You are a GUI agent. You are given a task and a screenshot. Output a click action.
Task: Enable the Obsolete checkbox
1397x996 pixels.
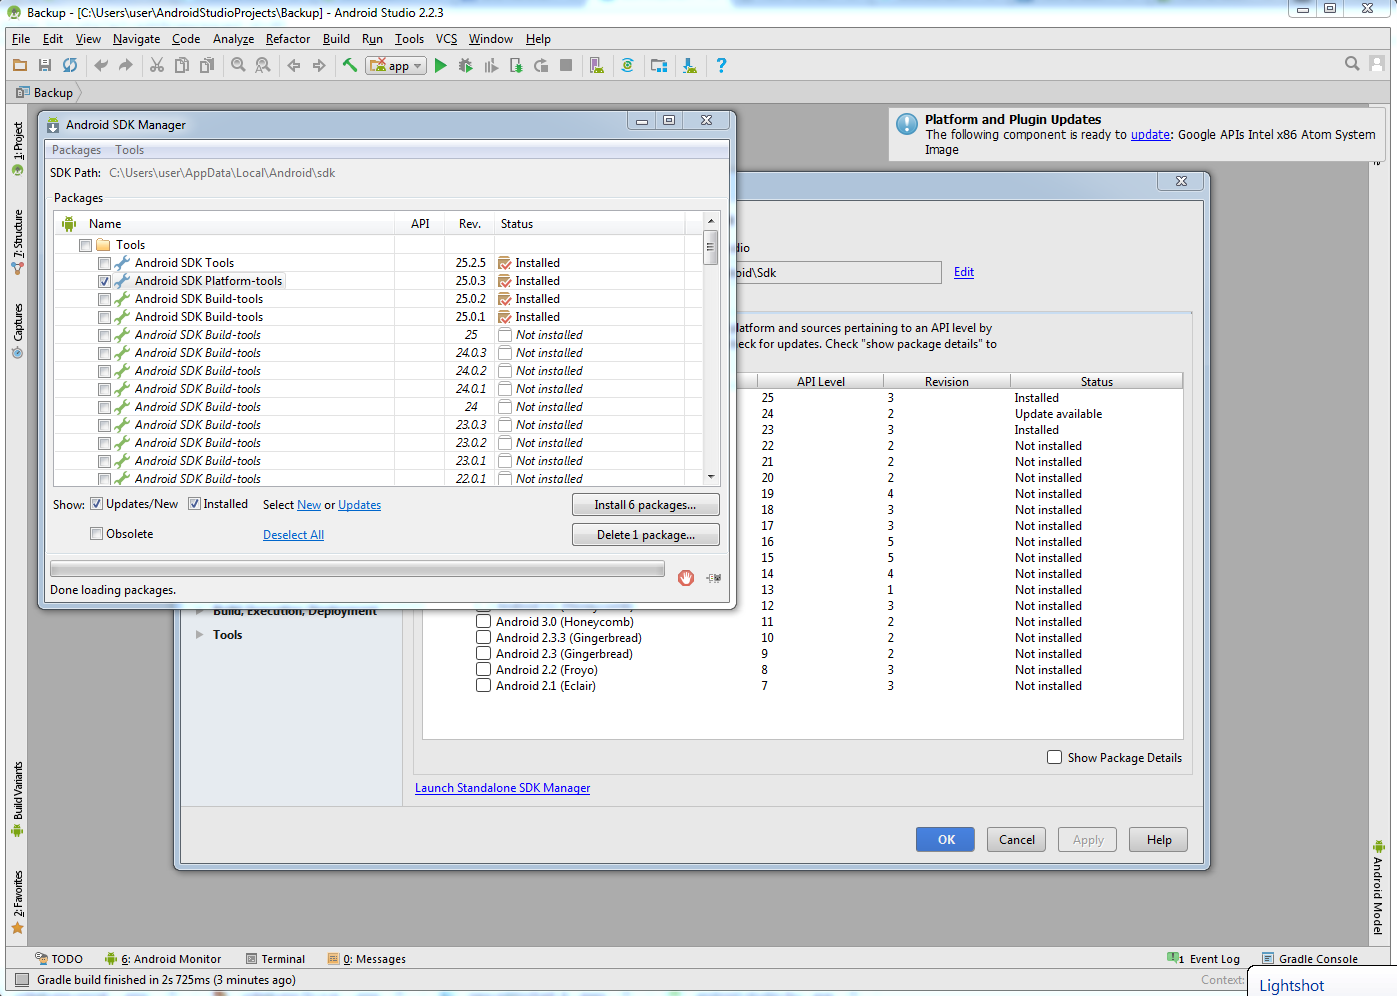tap(97, 534)
